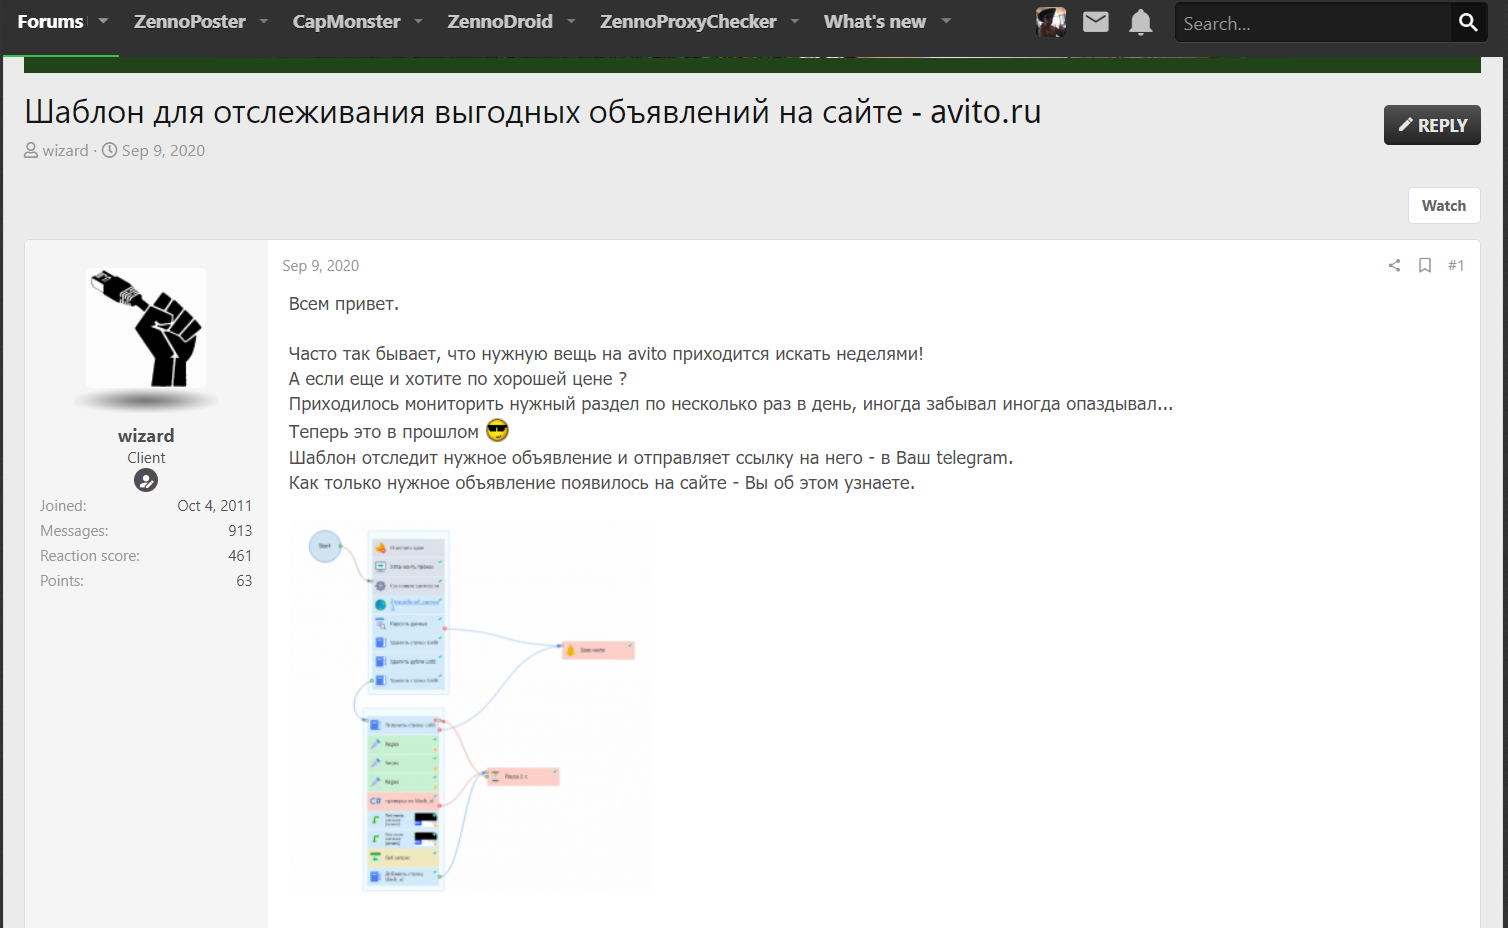This screenshot has height=928, width=1508.
Task: Expand the ZennoPoster dropdown arrow
Action: click(264, 22)
